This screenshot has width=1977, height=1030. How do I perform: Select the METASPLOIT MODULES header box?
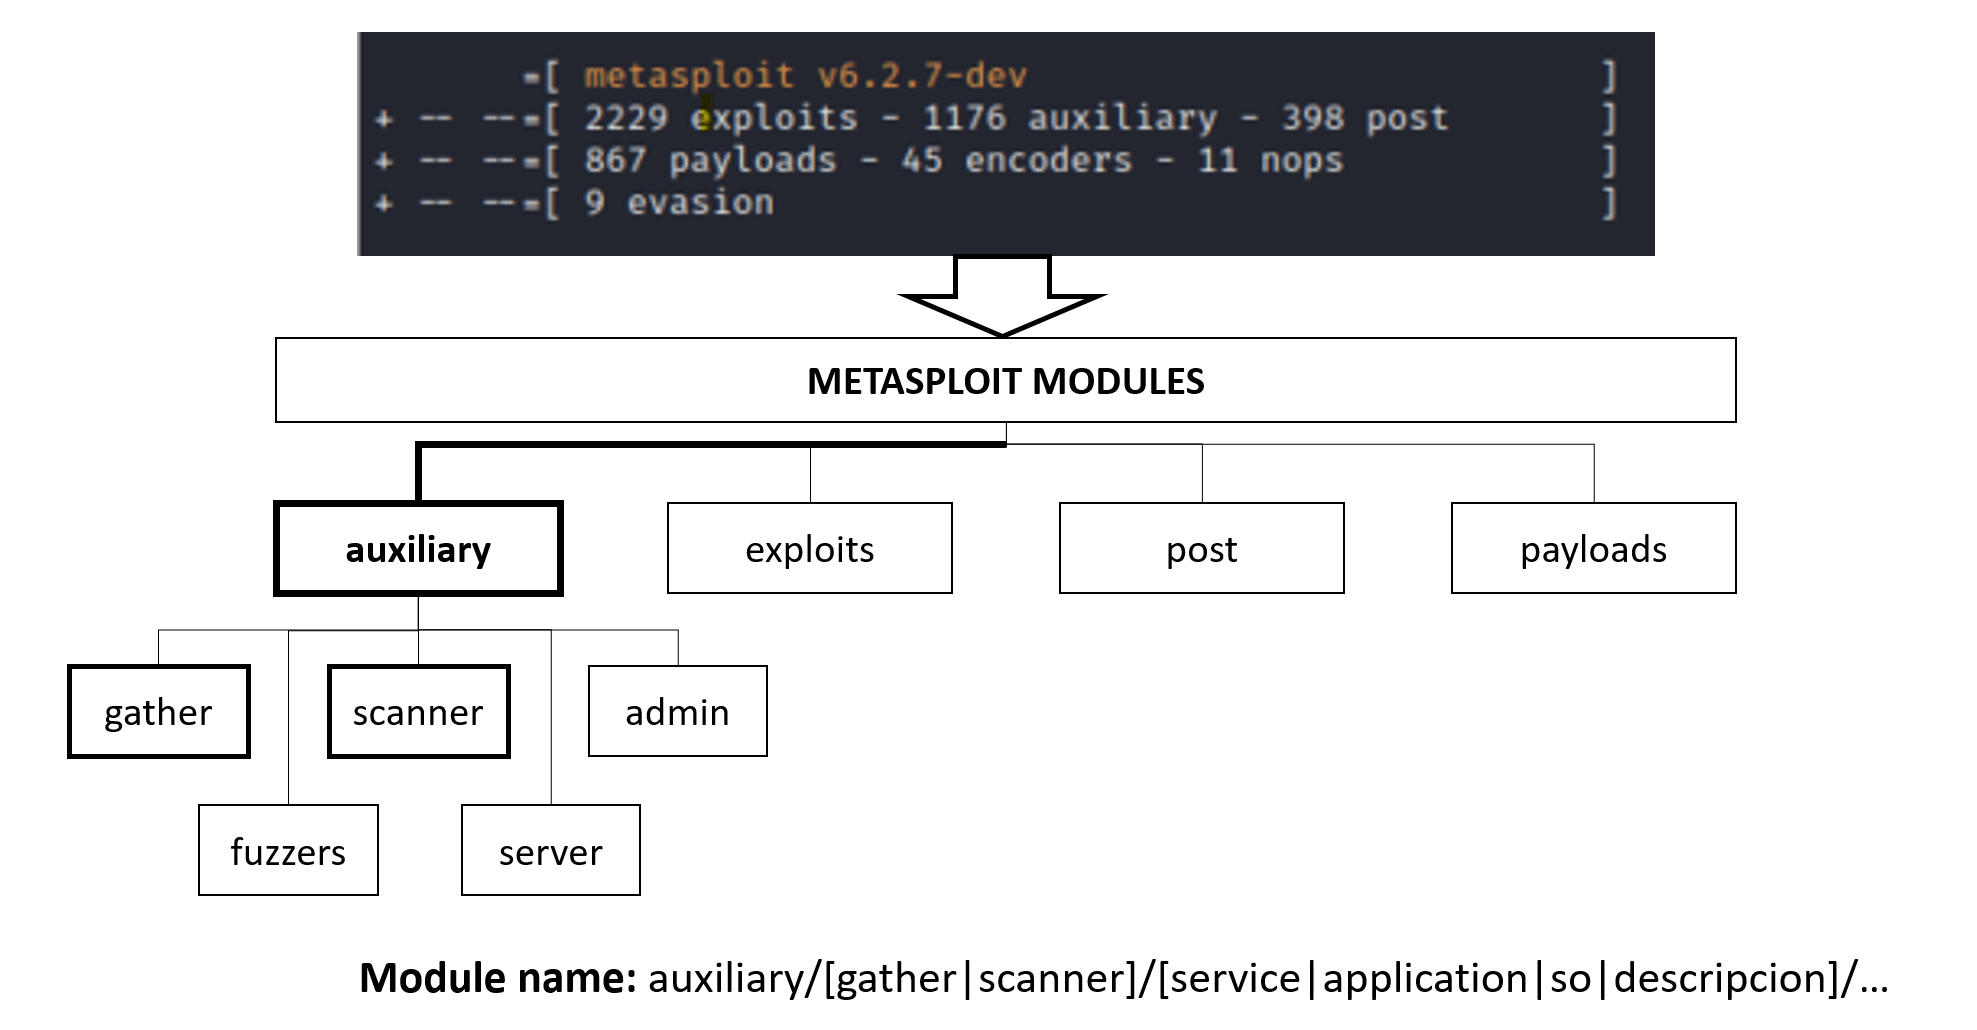[x=1005, y=380]
